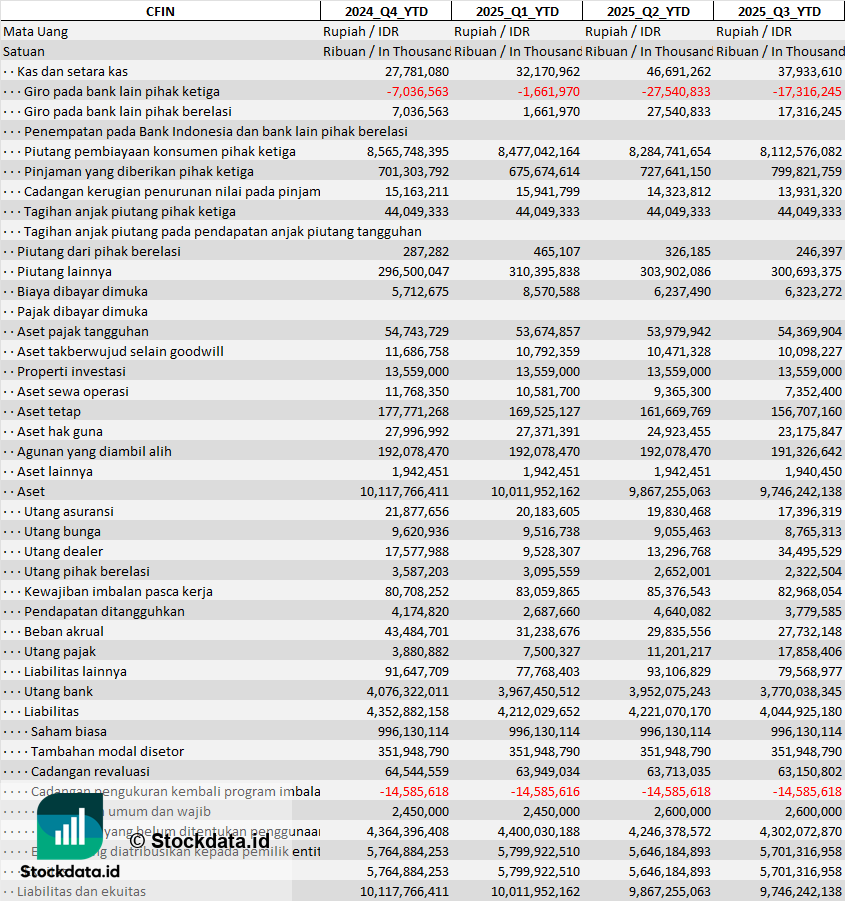Select the loan value 799,821,759
The image size is (845, 901).
pyautogui.click(x=807, y=172)
